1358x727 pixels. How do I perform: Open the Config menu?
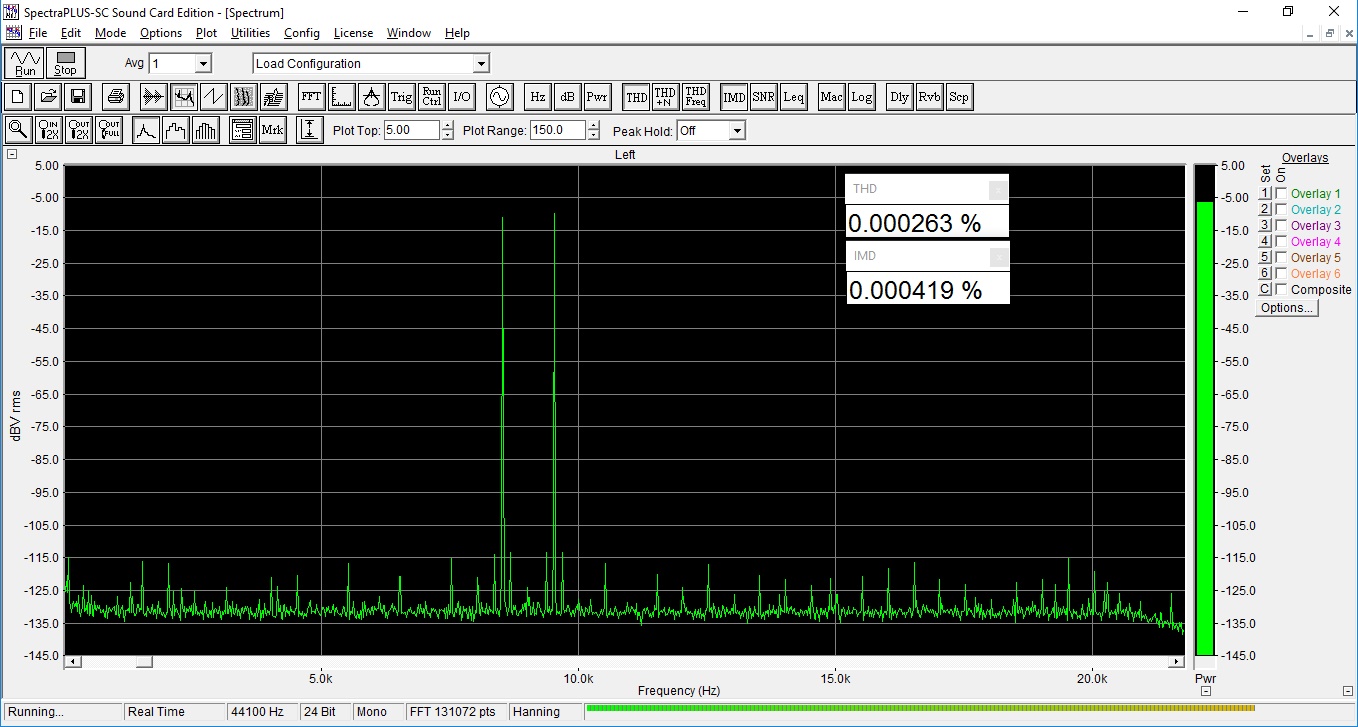point(301,33)
